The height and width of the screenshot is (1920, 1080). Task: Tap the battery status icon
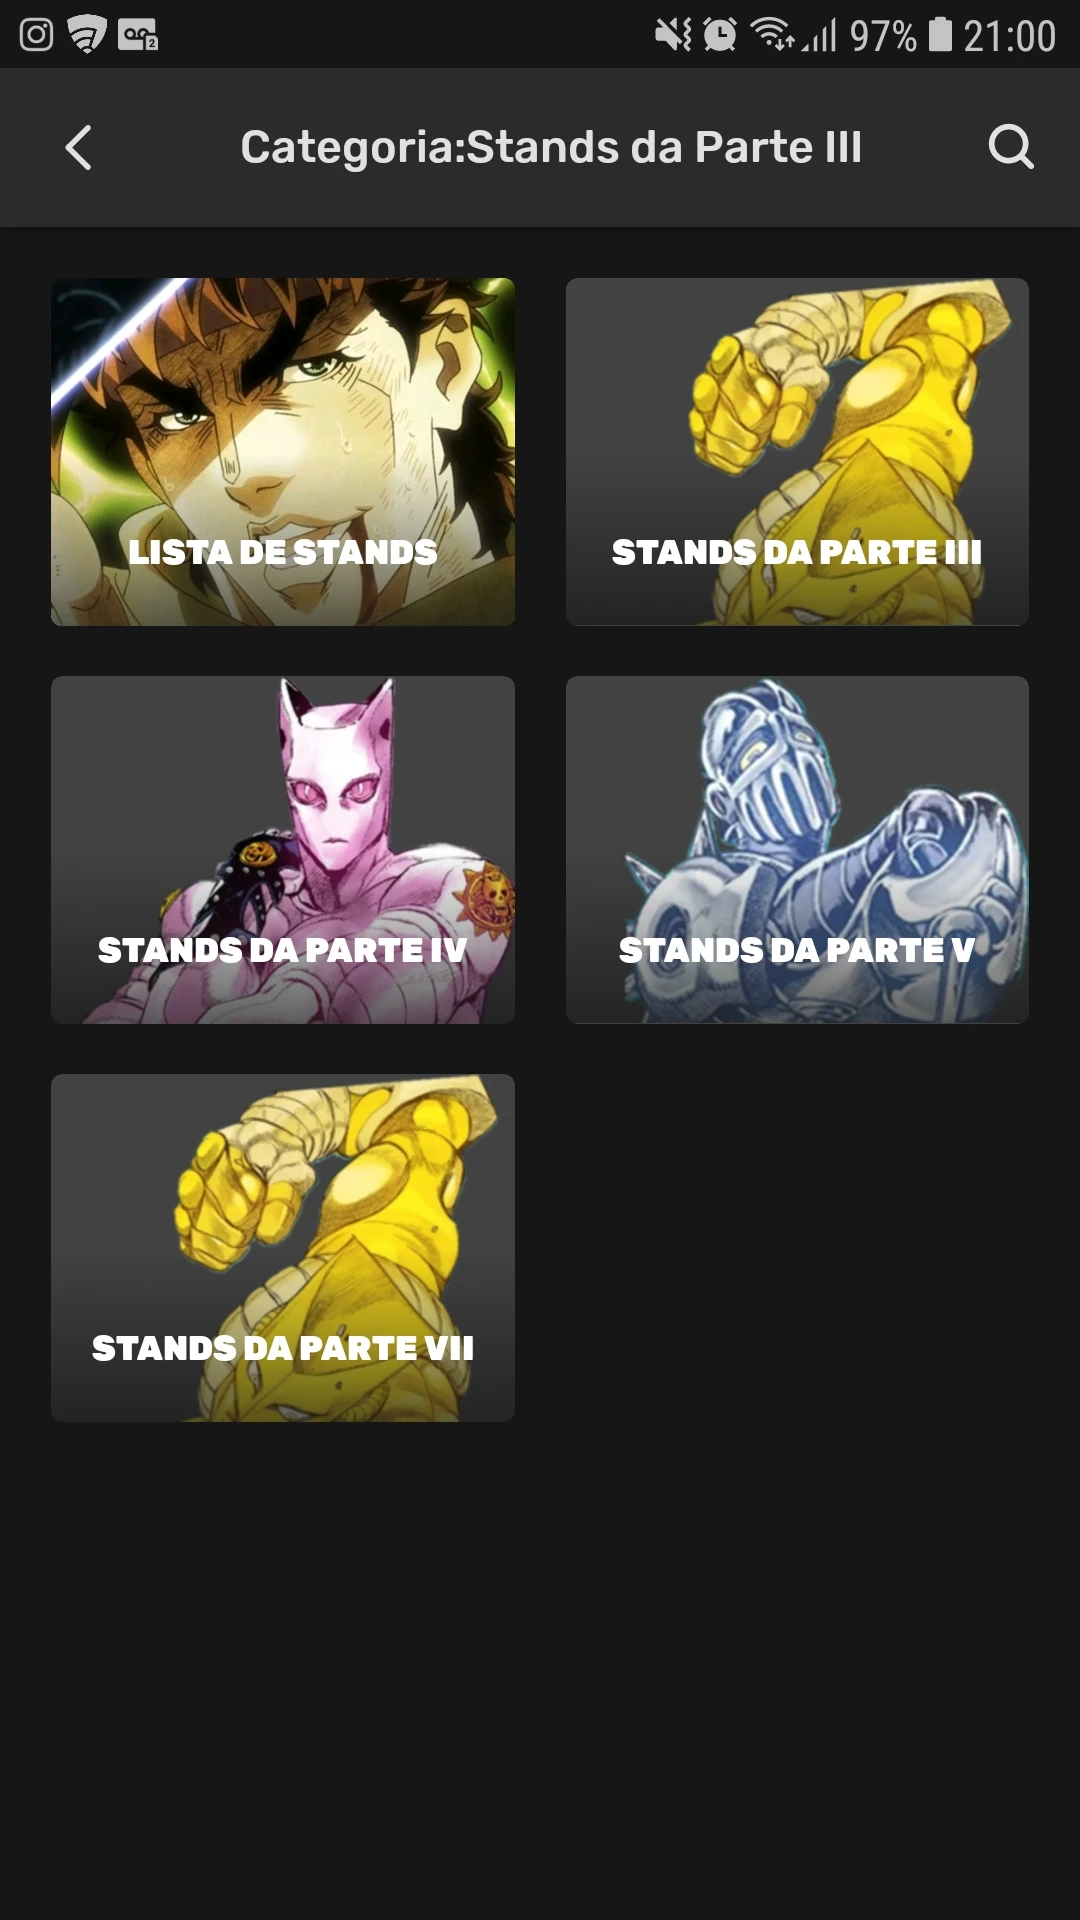tap(940, 34)
